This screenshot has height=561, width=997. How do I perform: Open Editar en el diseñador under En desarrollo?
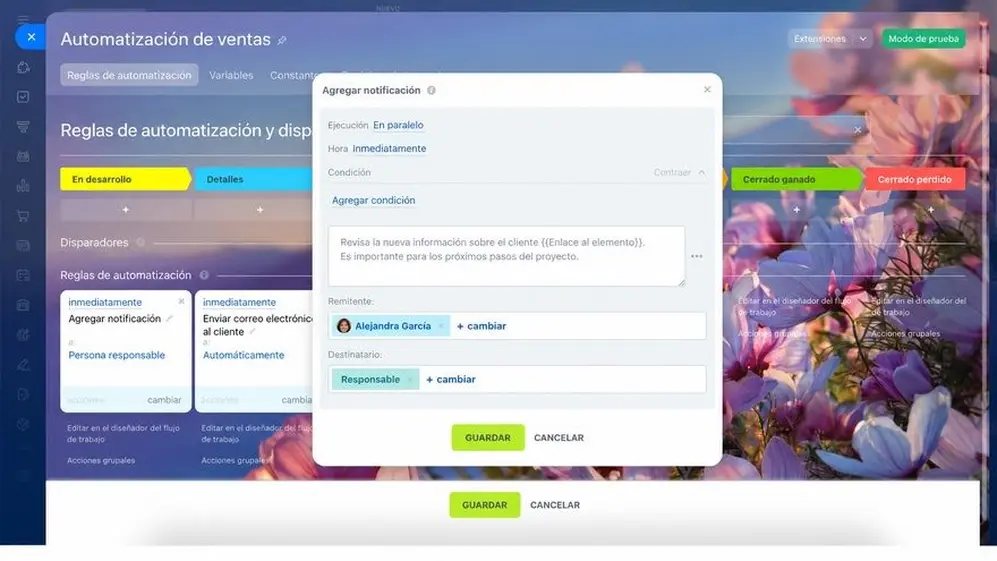(x=123, y=434)
